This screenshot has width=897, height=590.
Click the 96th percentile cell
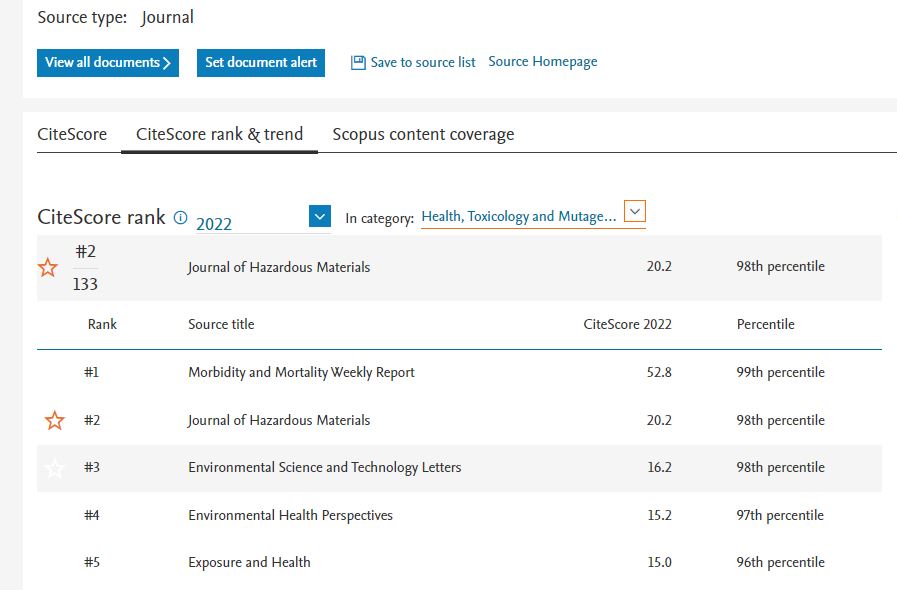[x=780, y=563]
